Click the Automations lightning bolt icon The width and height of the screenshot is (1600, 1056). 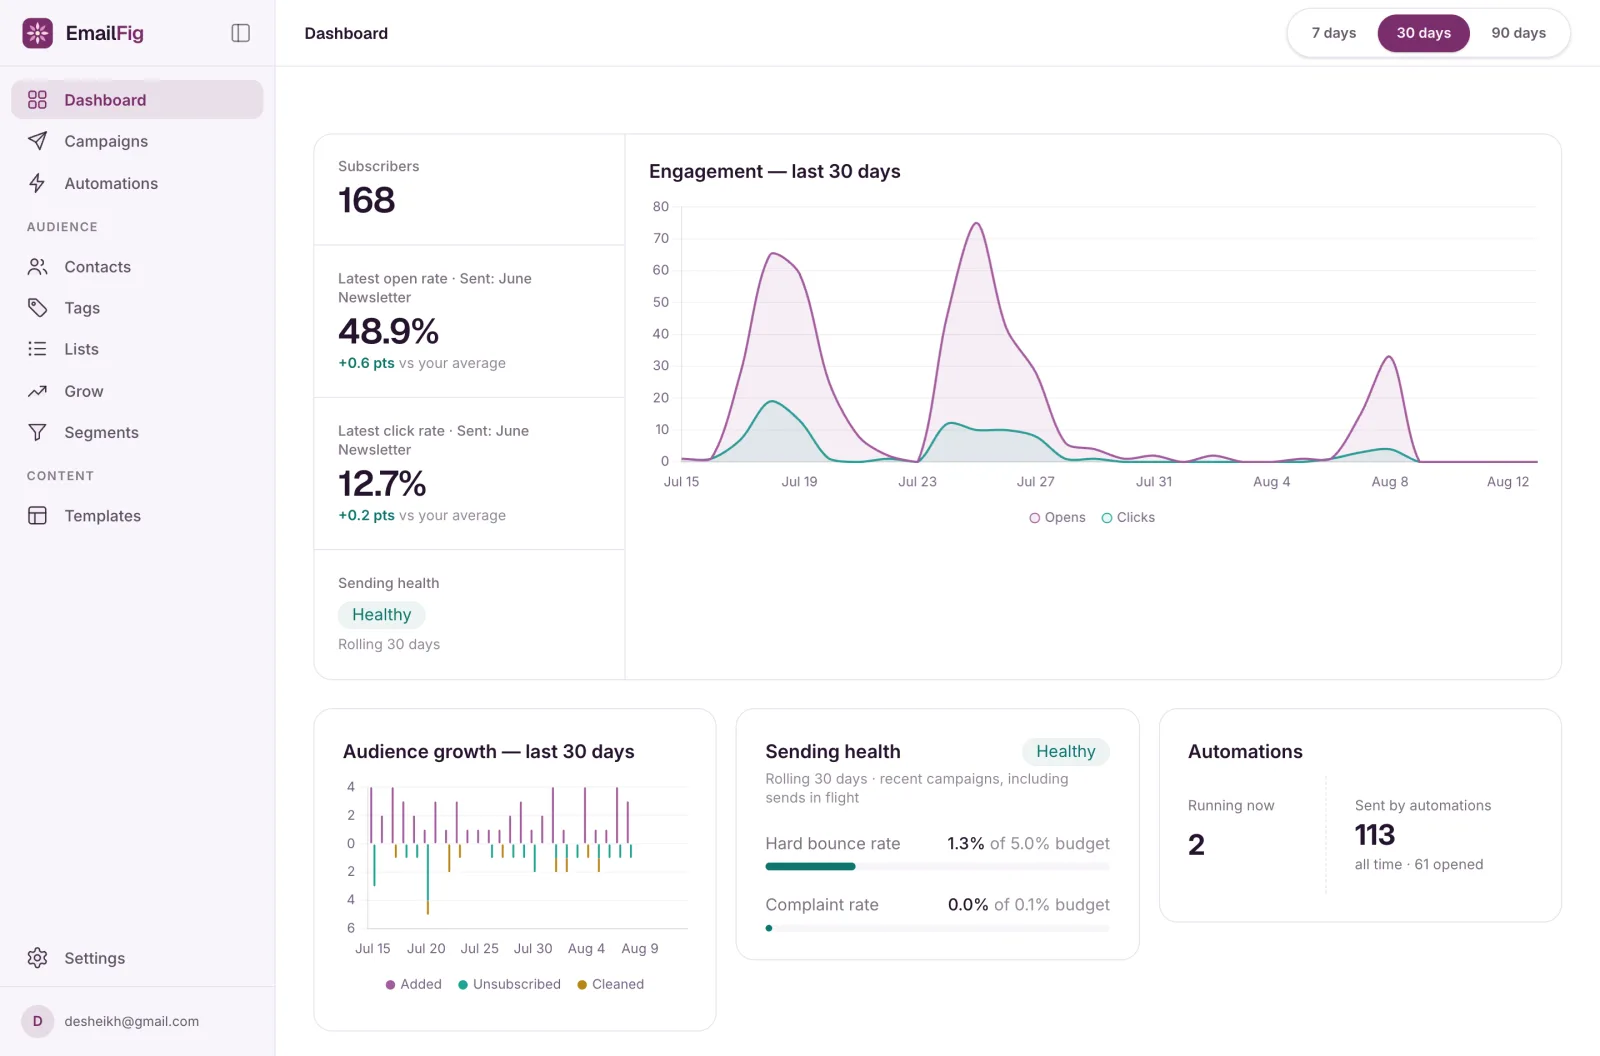[37, 183]
